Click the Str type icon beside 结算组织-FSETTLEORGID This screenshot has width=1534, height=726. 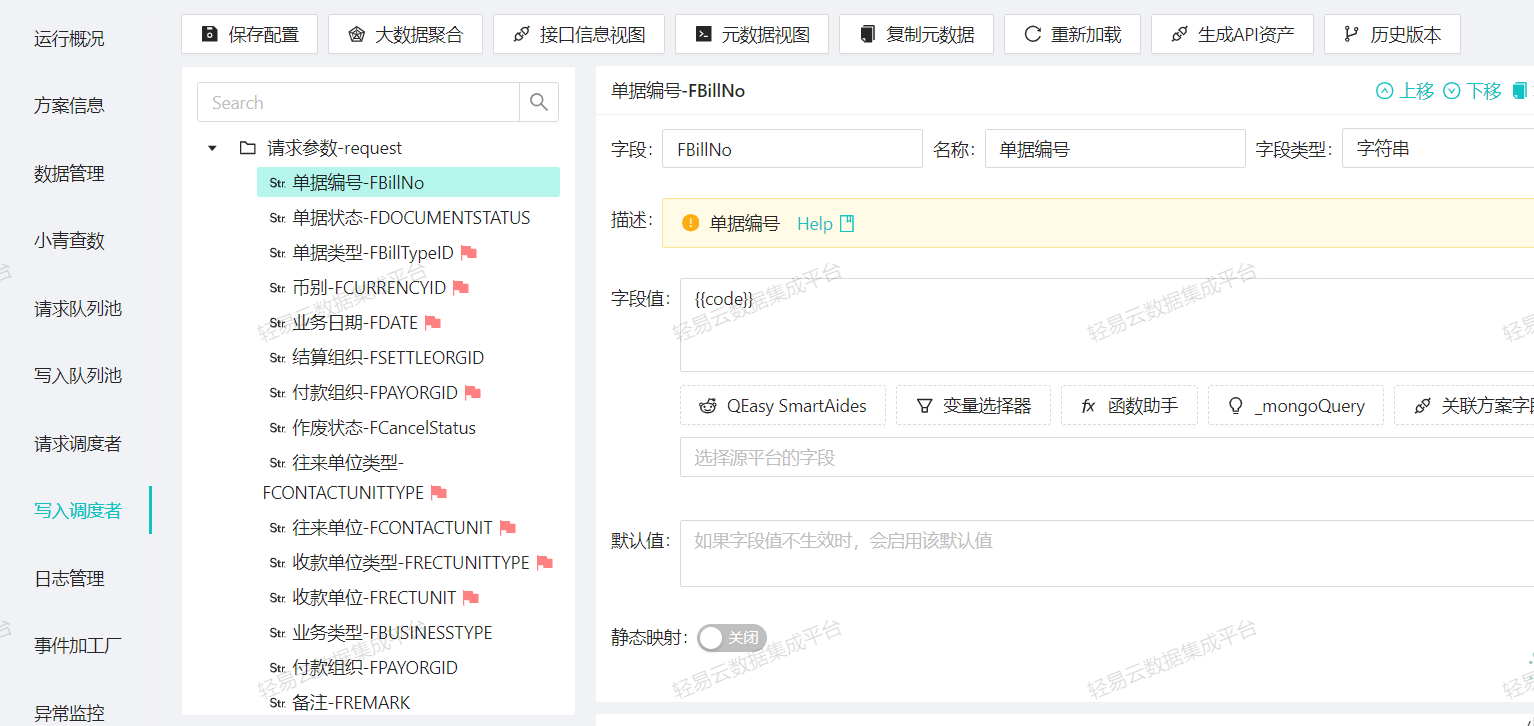(278, 358)
